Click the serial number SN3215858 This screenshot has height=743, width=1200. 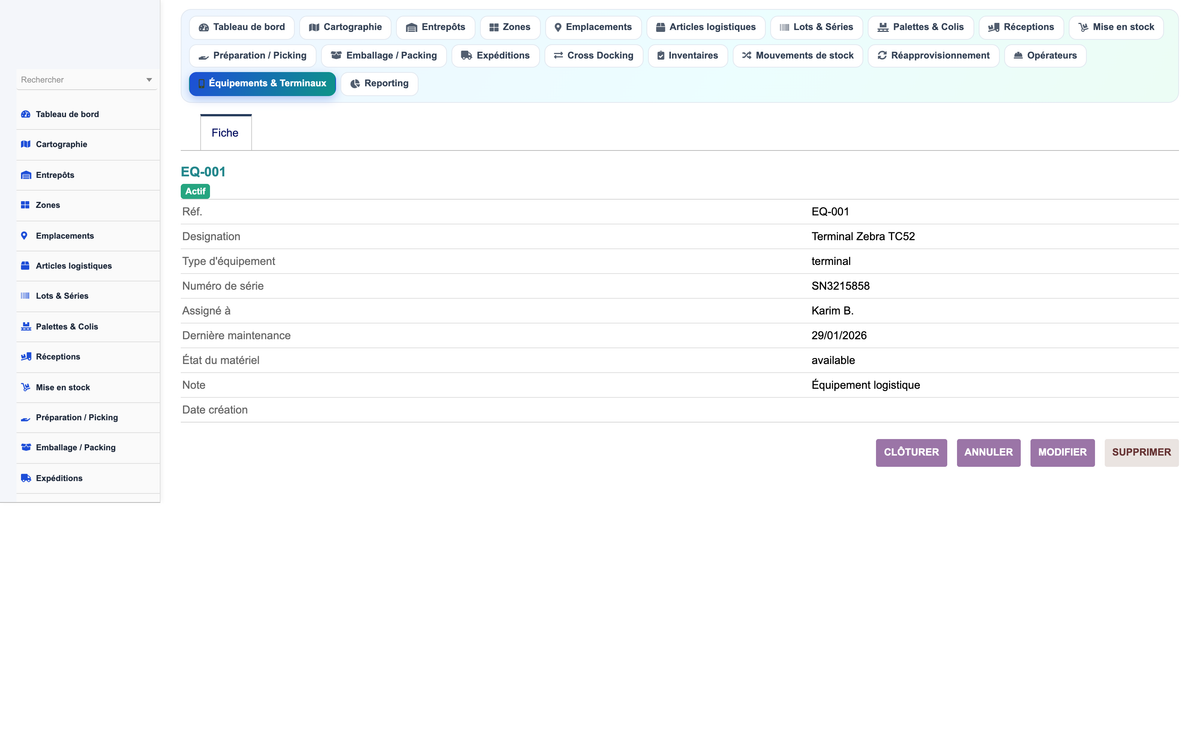pos(840,286)
